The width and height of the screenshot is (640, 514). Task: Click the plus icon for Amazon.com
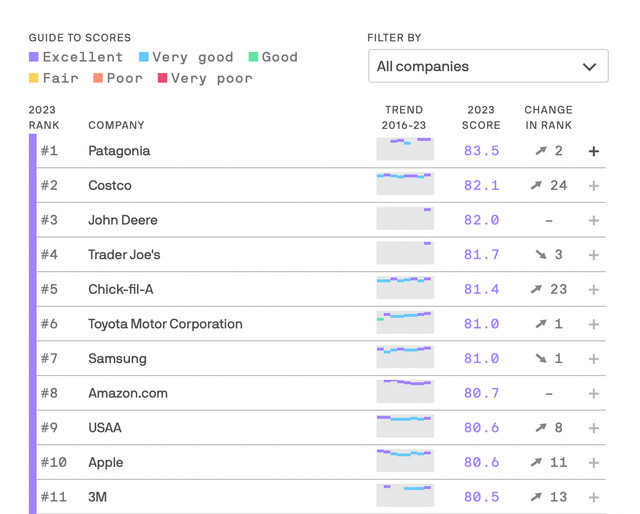[x=594, y=393]
